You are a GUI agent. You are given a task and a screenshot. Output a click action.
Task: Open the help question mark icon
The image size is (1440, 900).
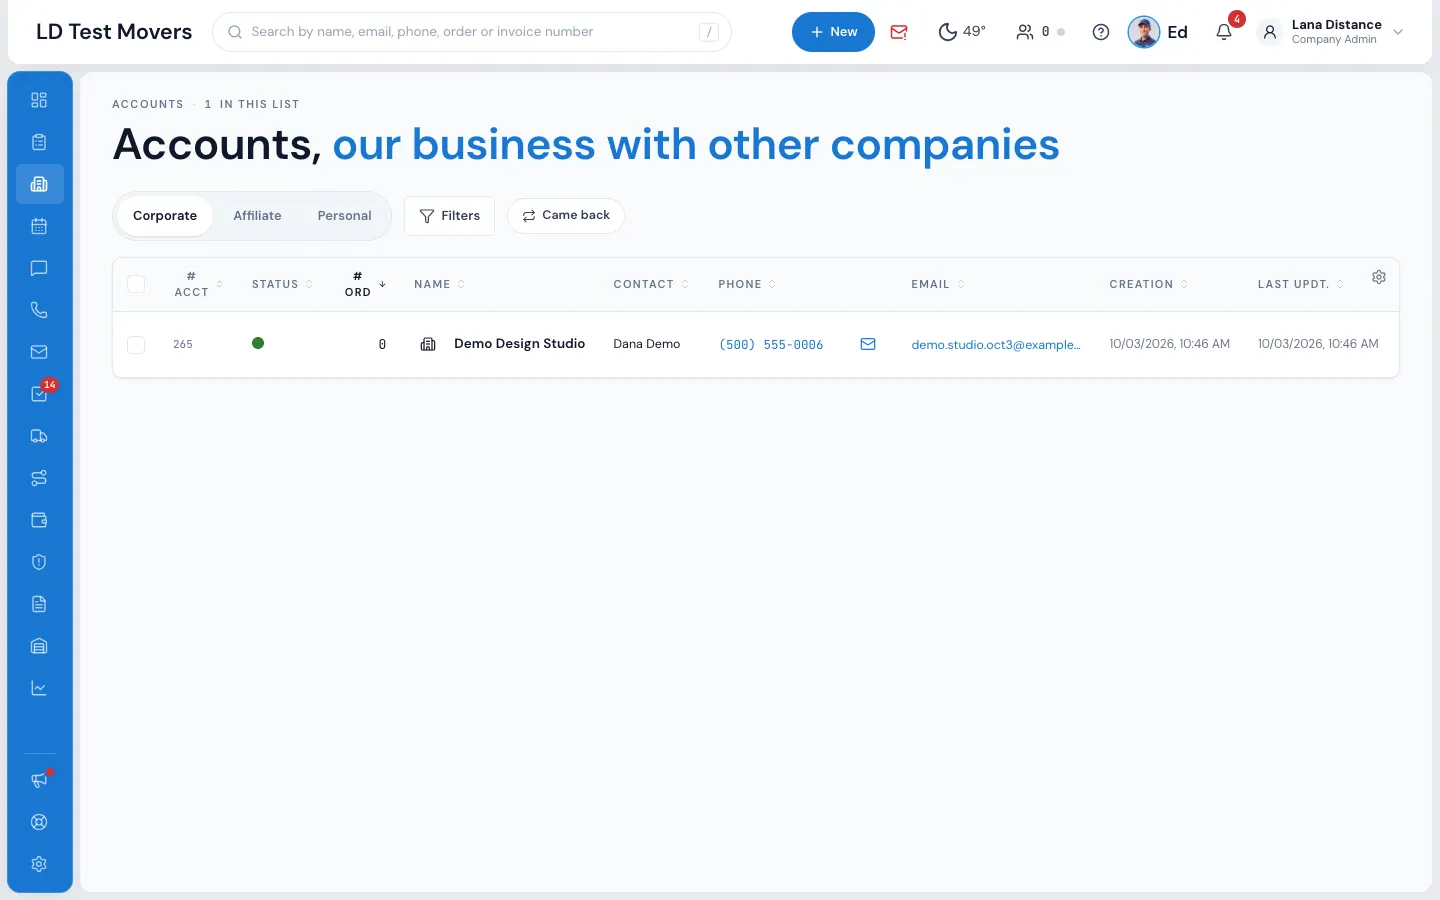coord(1101,32)
